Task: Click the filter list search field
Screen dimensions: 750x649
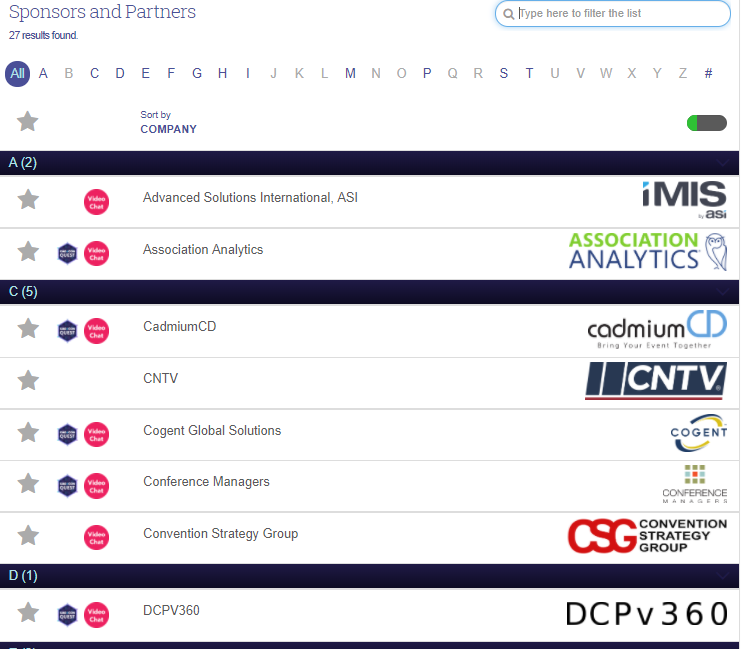Action: tap(613, 13)
